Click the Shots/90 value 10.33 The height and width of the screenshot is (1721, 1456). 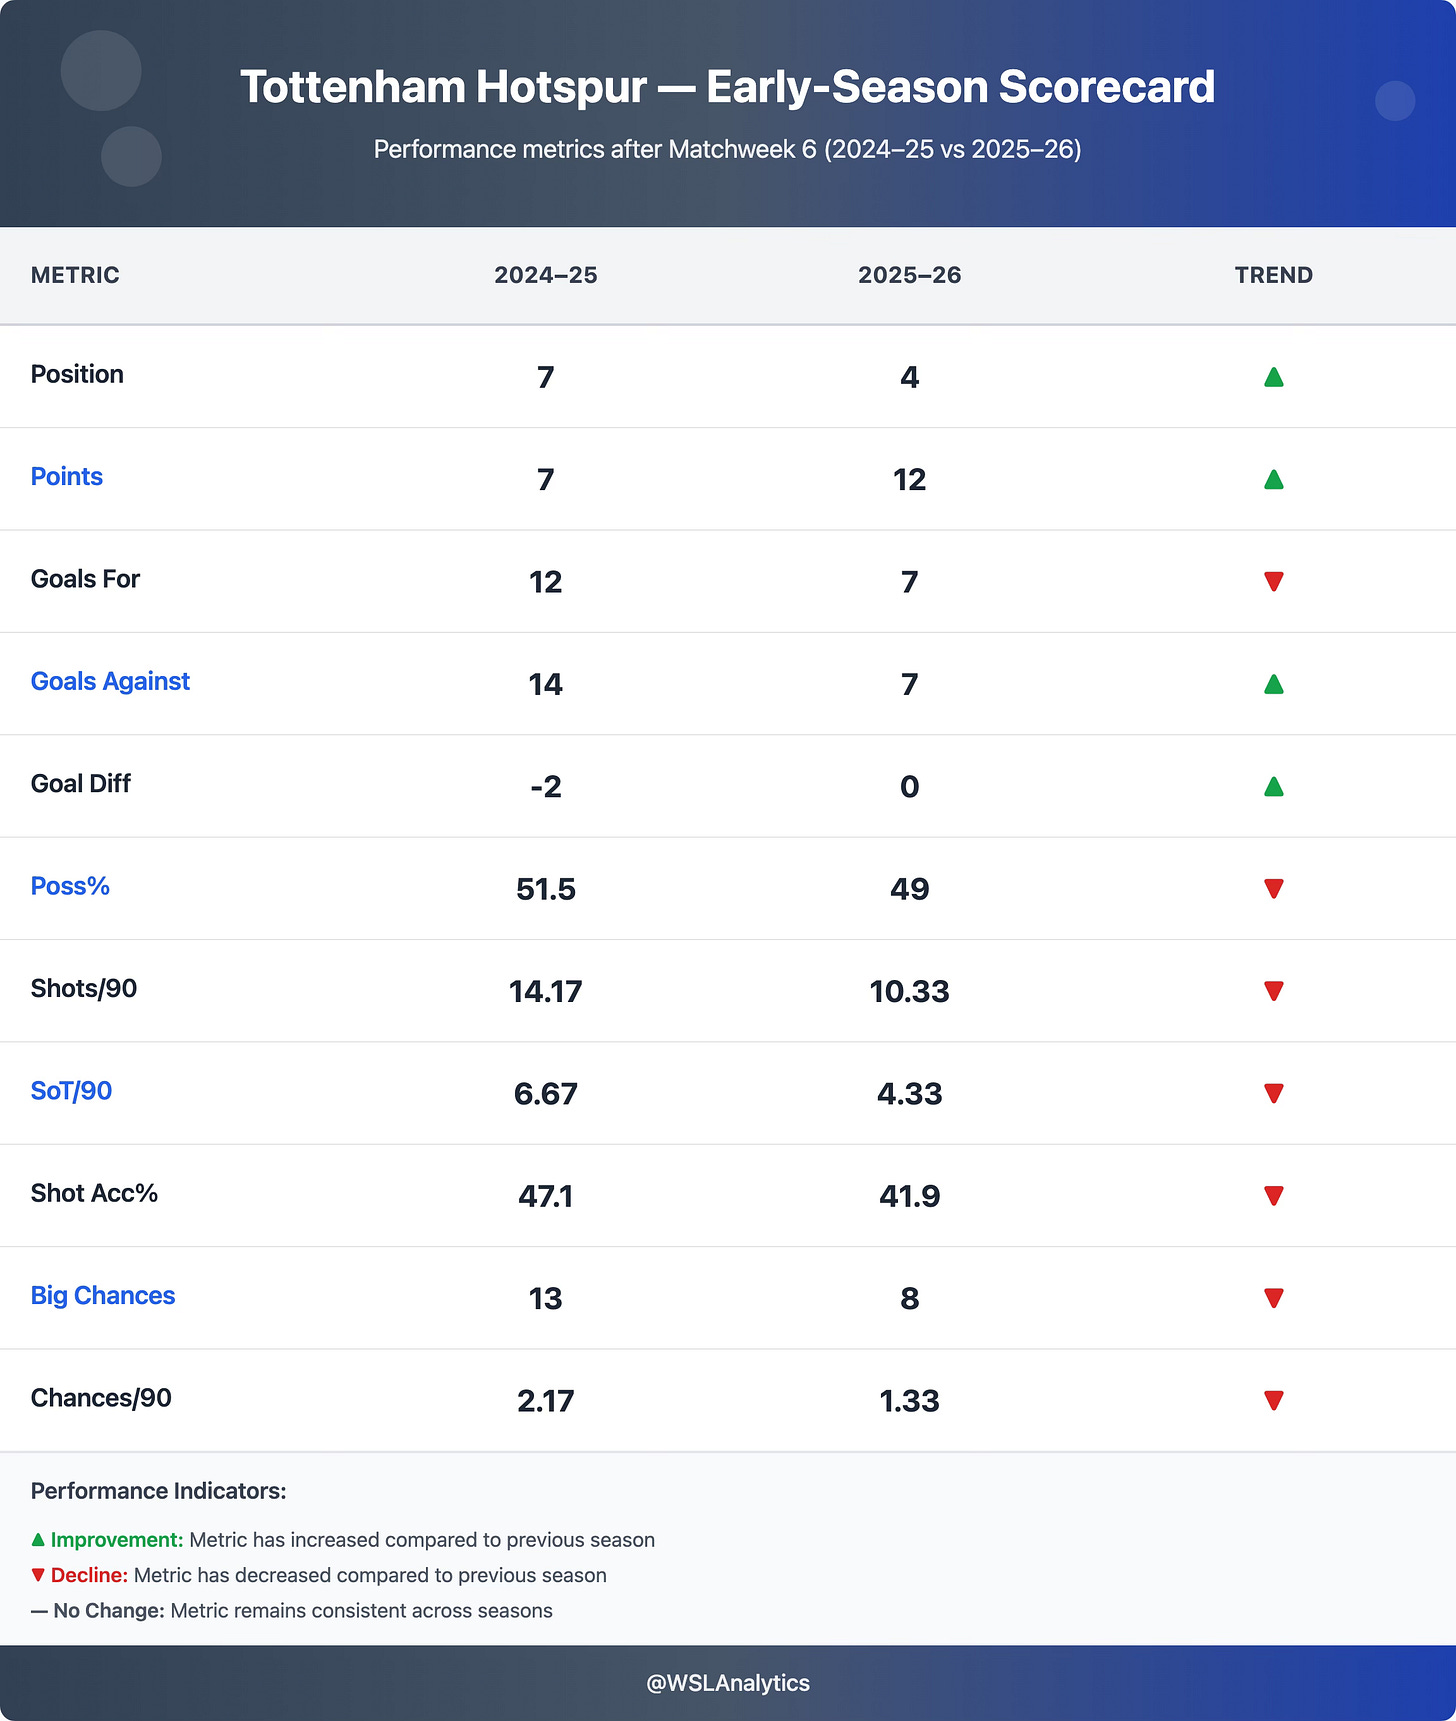coord(910,991)
